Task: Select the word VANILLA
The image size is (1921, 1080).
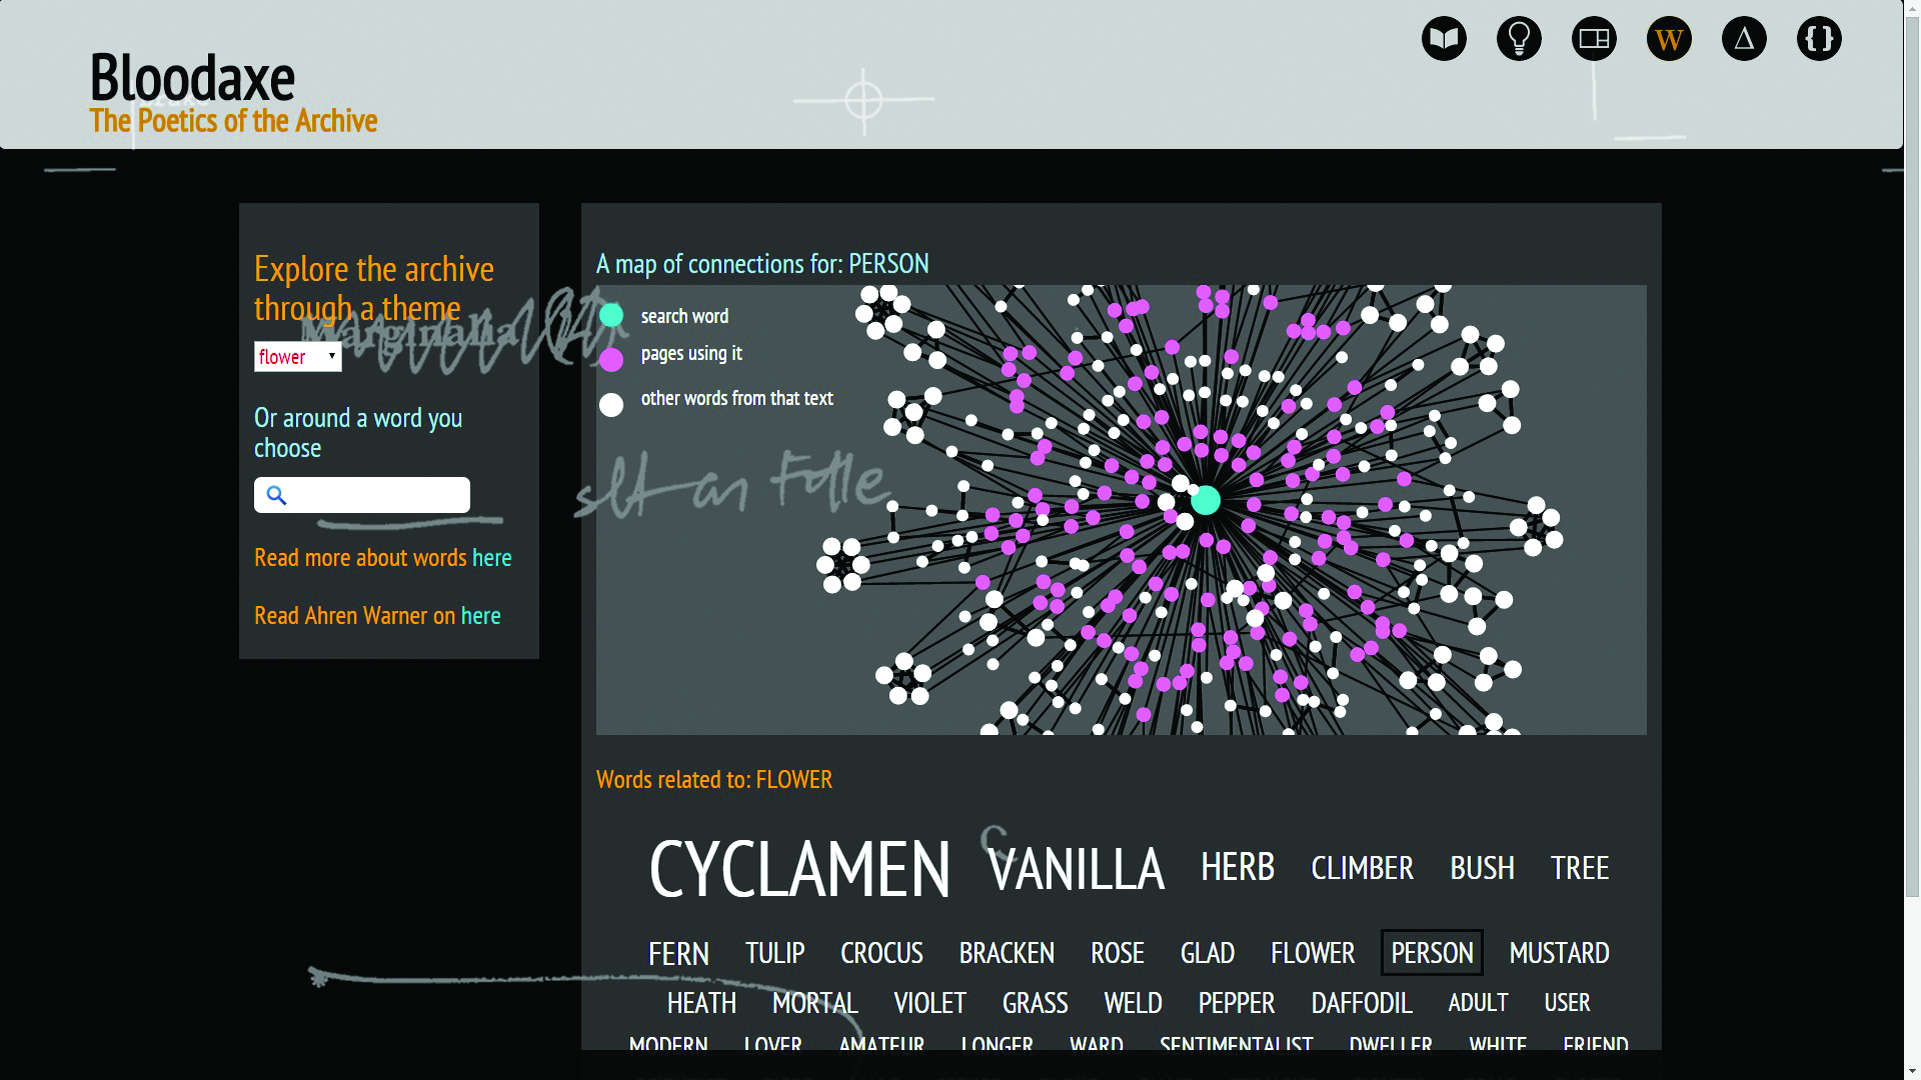Action: [x=1076, y=868]
